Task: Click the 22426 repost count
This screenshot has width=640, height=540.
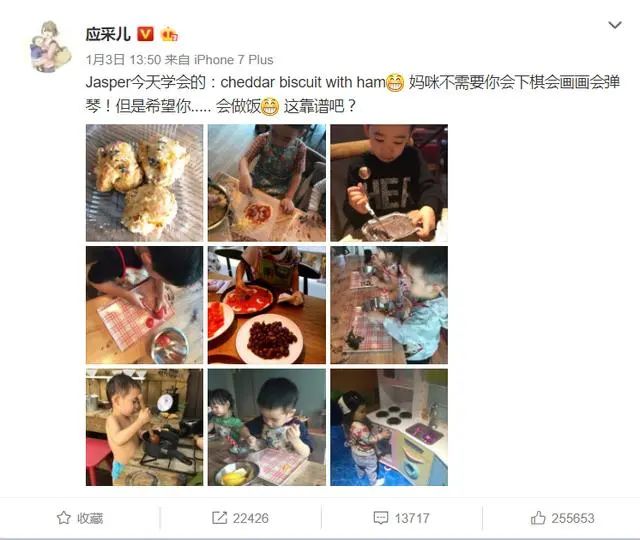Action: click(x=251, y=518)
